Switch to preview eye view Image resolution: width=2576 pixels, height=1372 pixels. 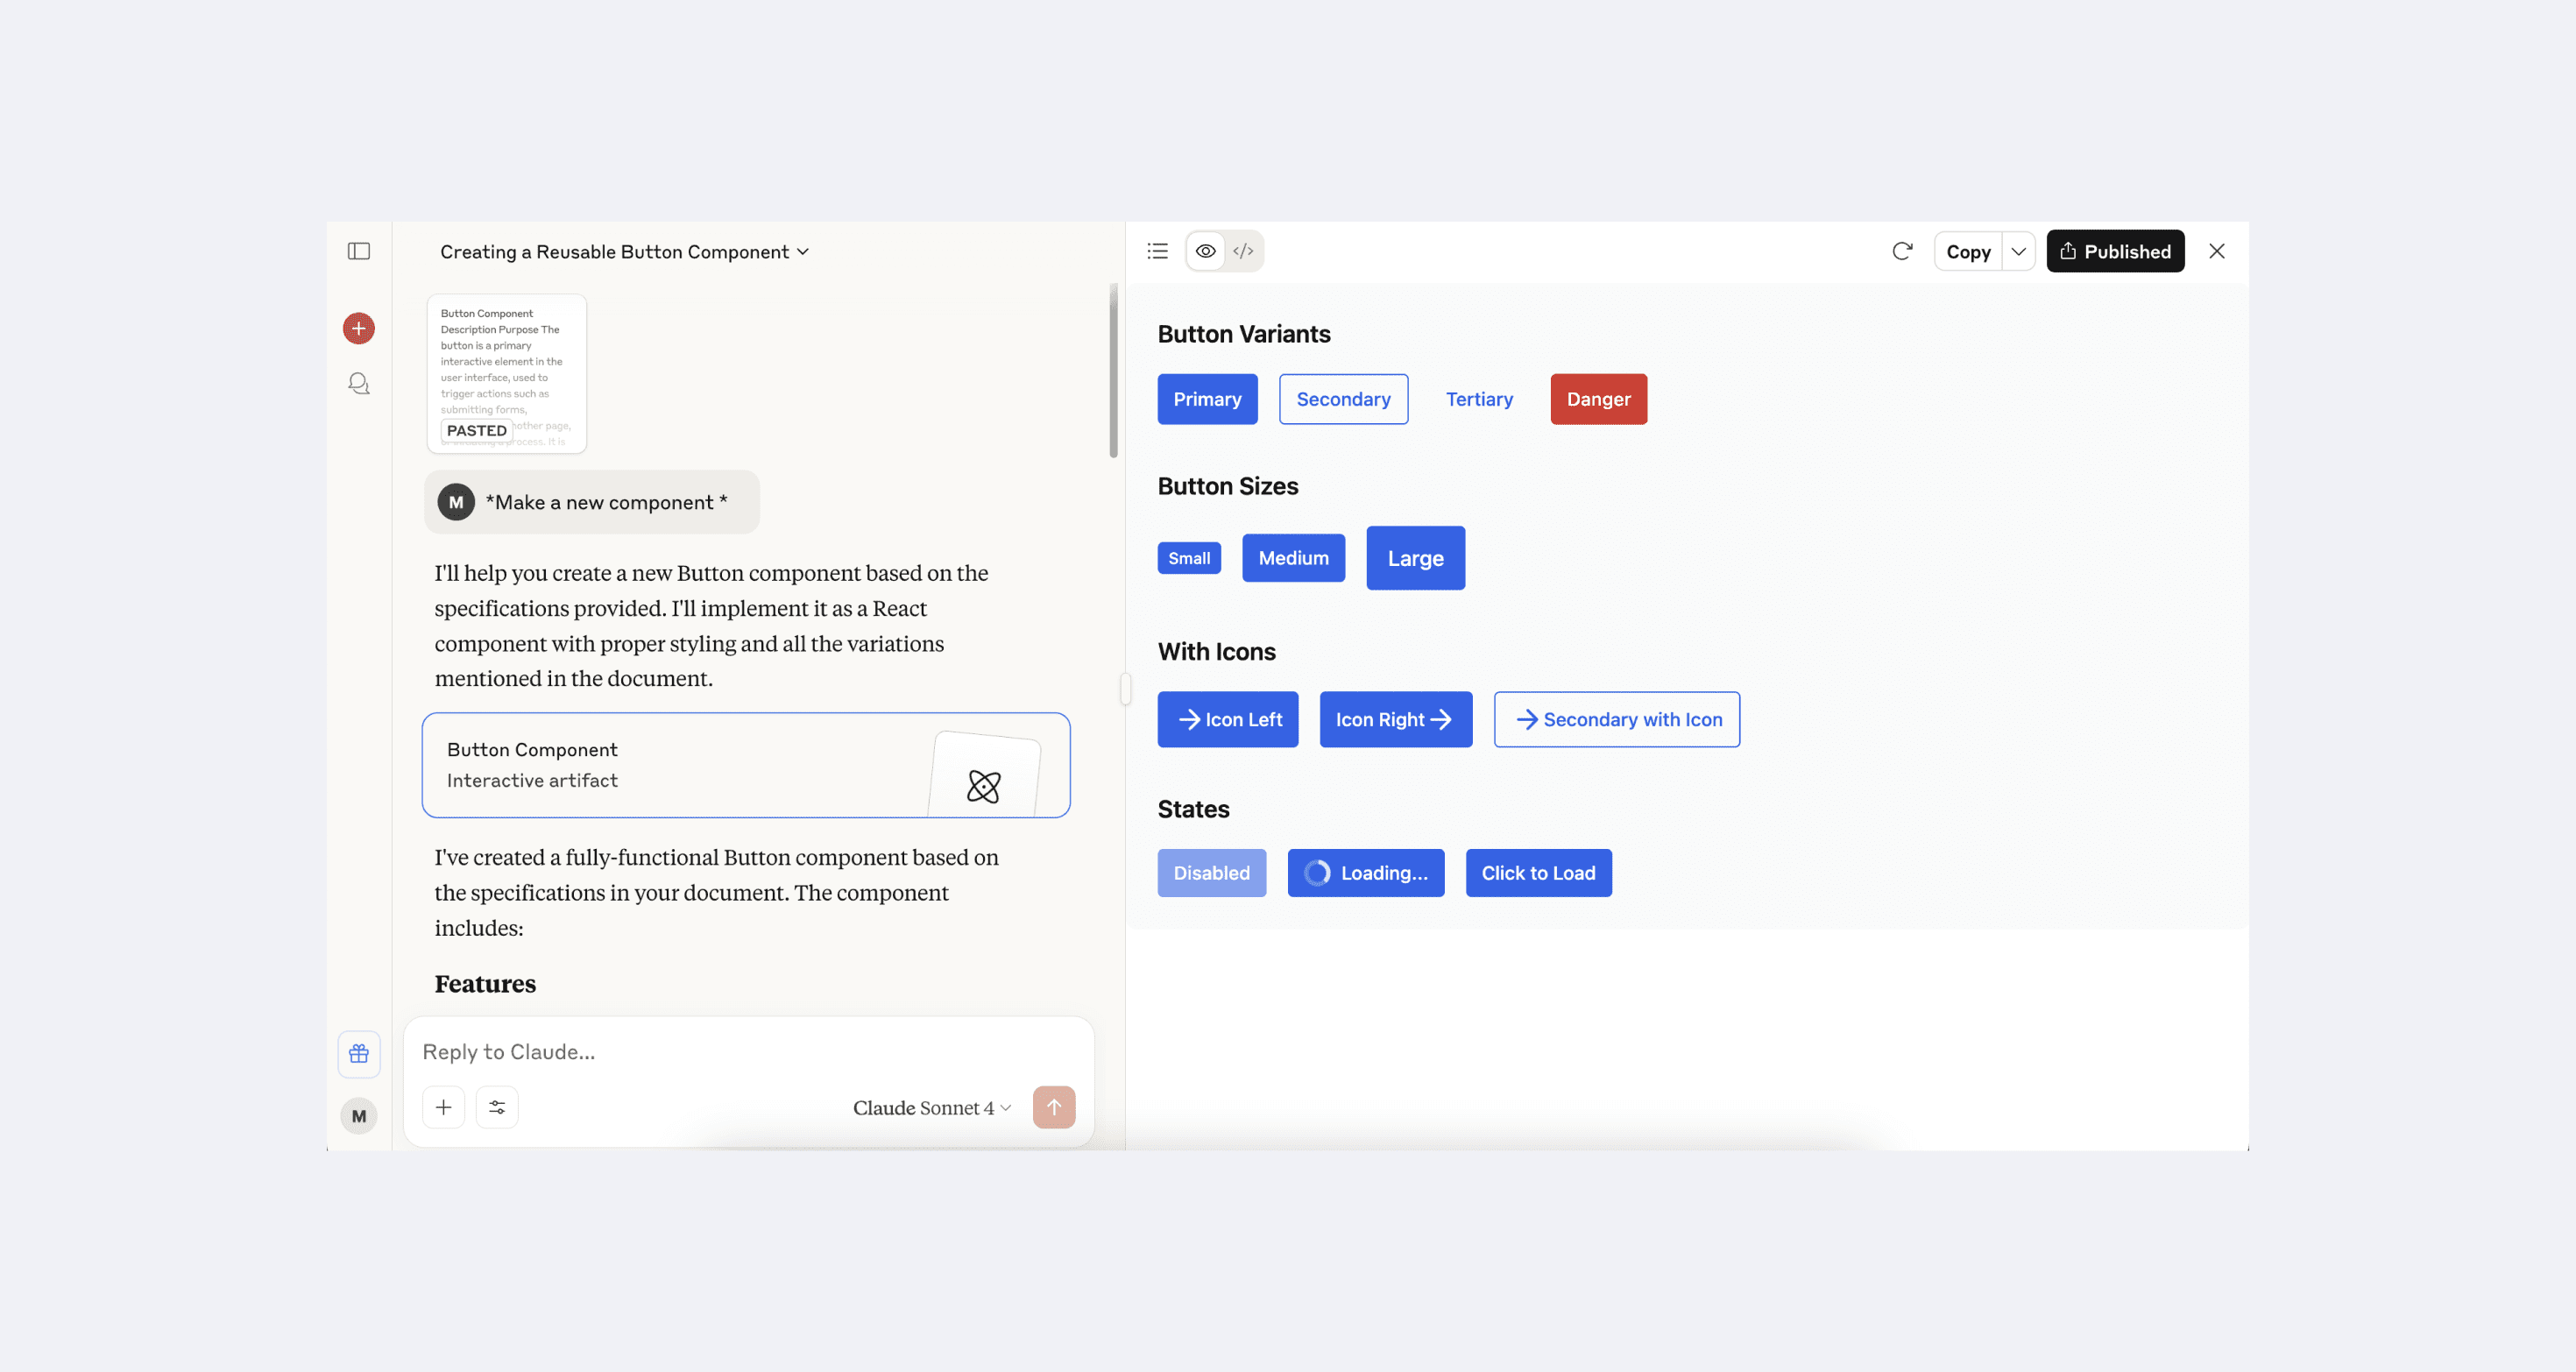1206,251
